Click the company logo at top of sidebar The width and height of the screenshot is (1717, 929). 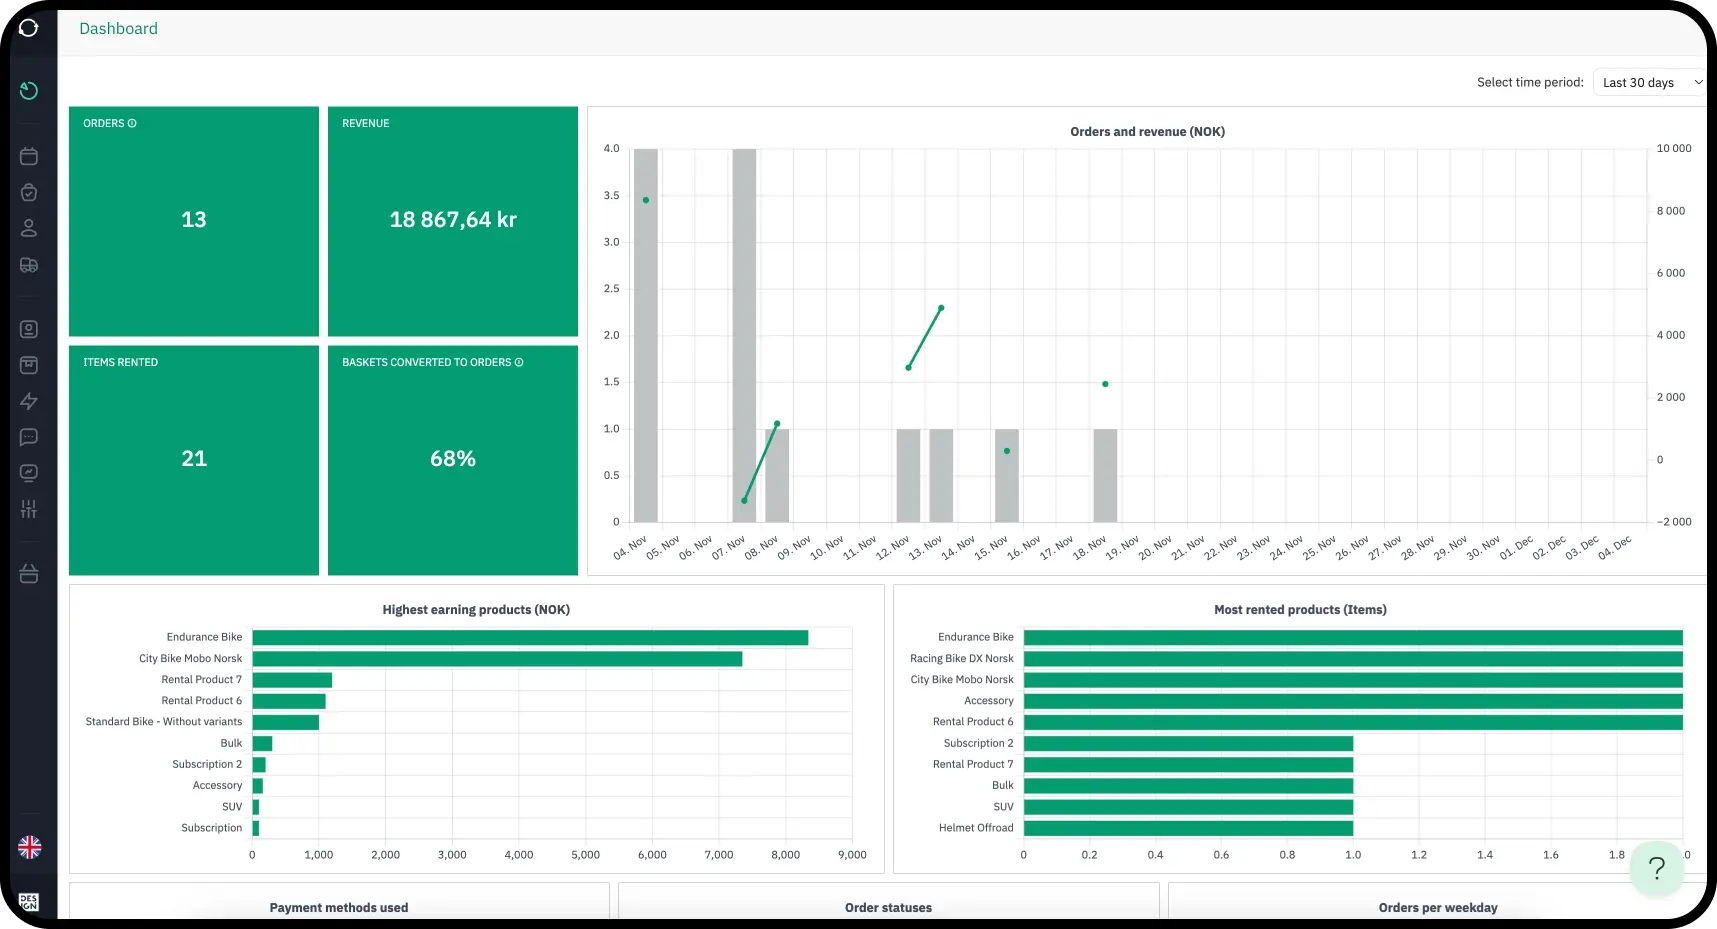point(29,28)
